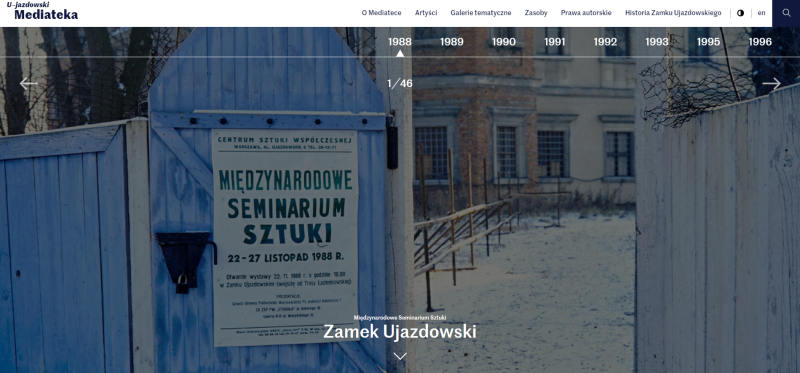The image size is (800, 373).
Task: Open Artyści menu item
Action: coord(426,13)
